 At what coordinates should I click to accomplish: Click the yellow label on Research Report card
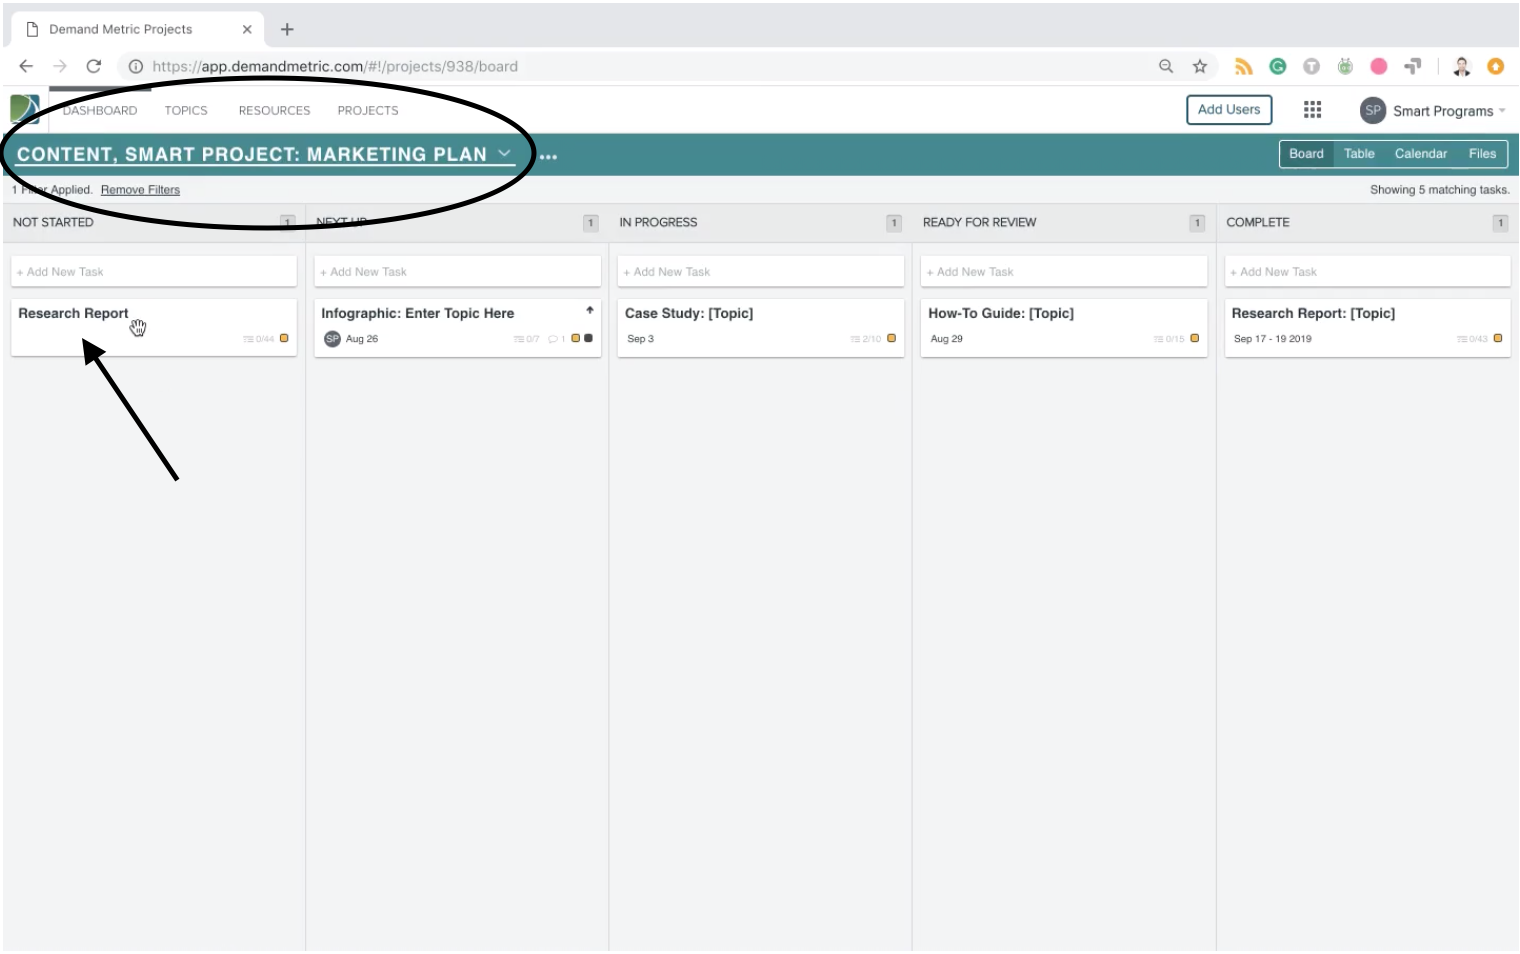[284, 338]
